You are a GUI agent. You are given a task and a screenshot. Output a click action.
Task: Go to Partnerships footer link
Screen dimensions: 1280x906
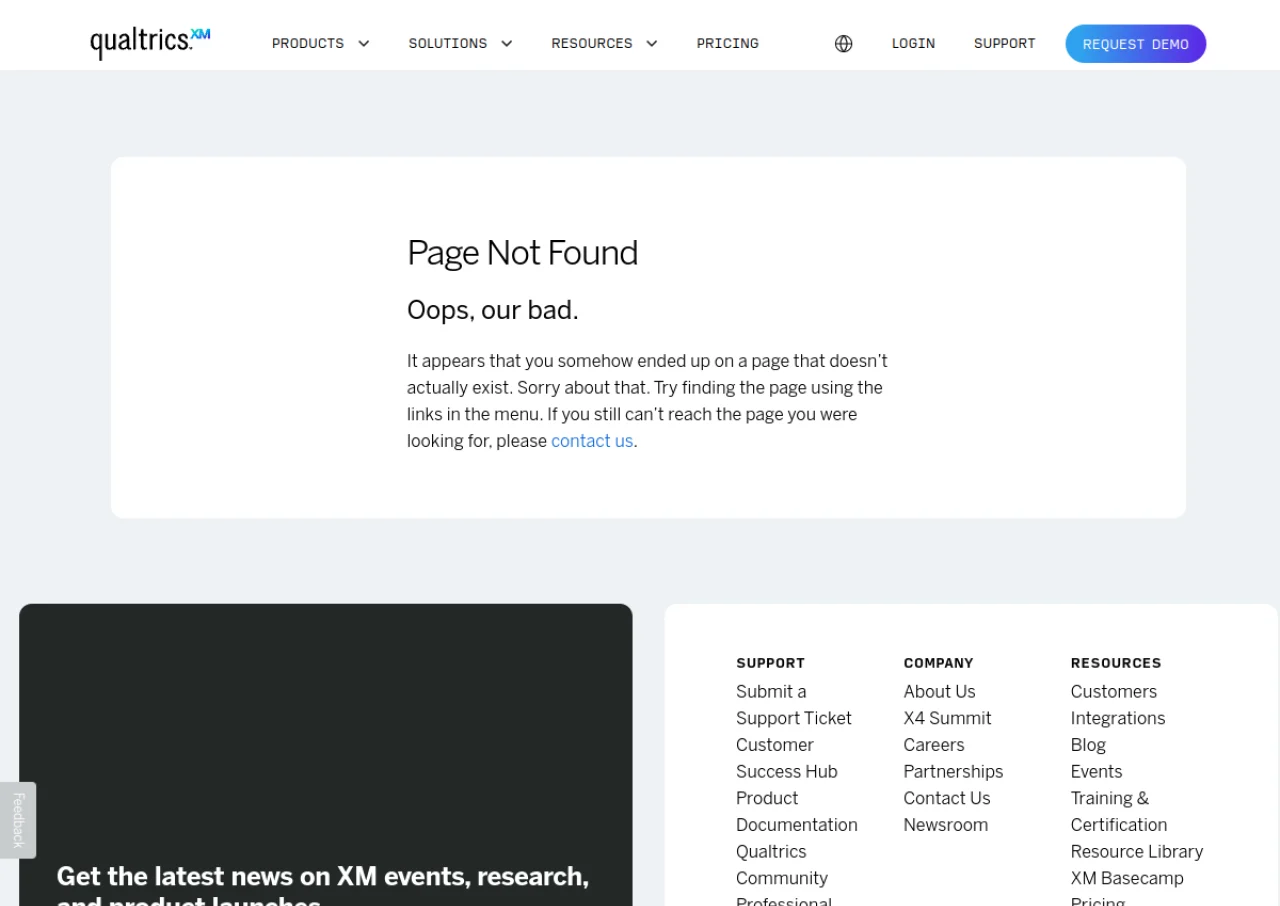pyautogui.click(x=953, y=772)
